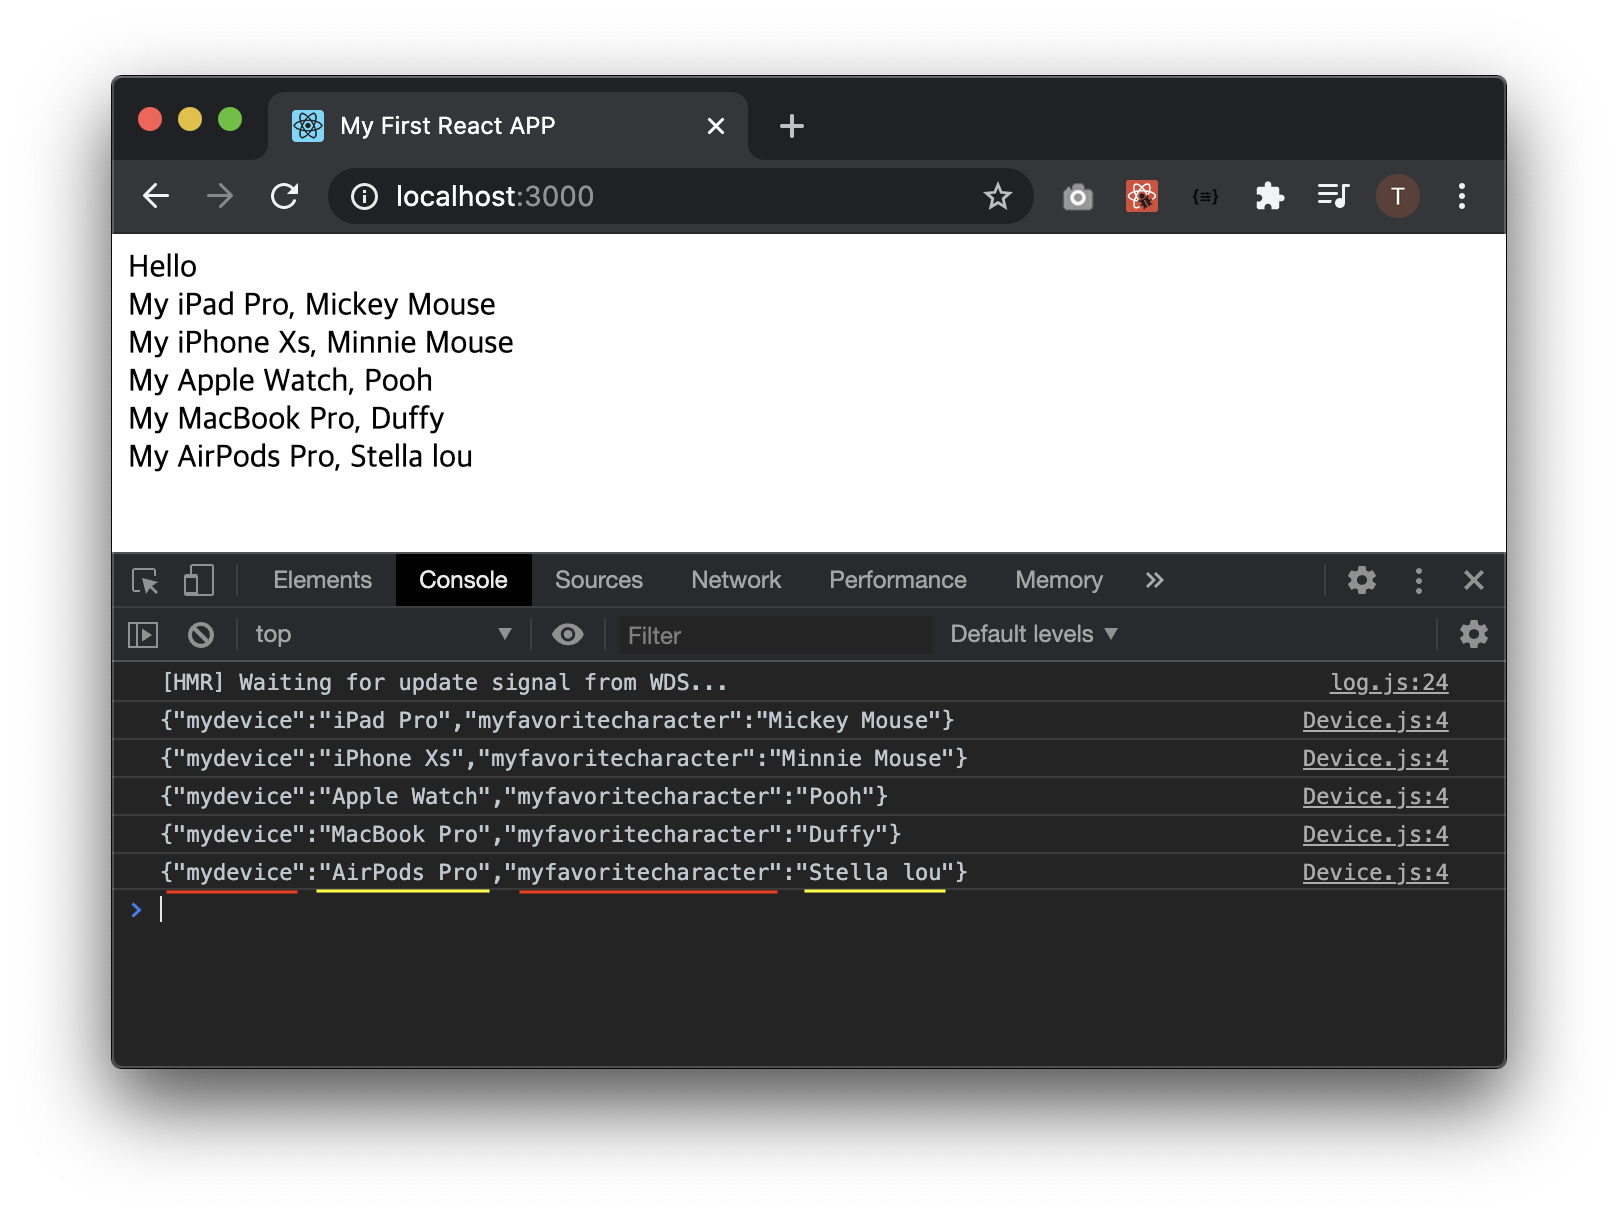Click the Mickey Mouse console log entry
Image resolution: width=1618 pixels, height=1216 pixels.
557,721
